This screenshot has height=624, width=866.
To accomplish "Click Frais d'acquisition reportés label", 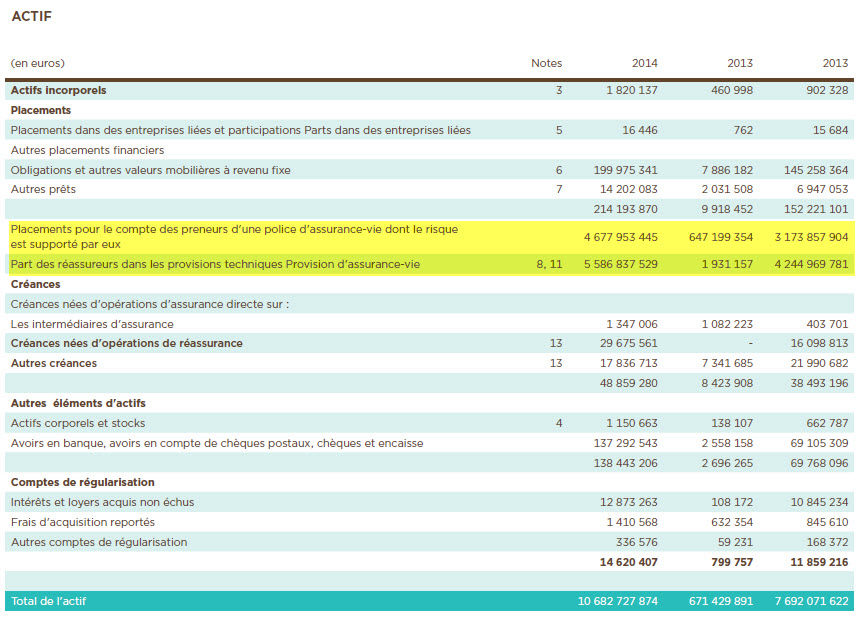I will 83,522.
